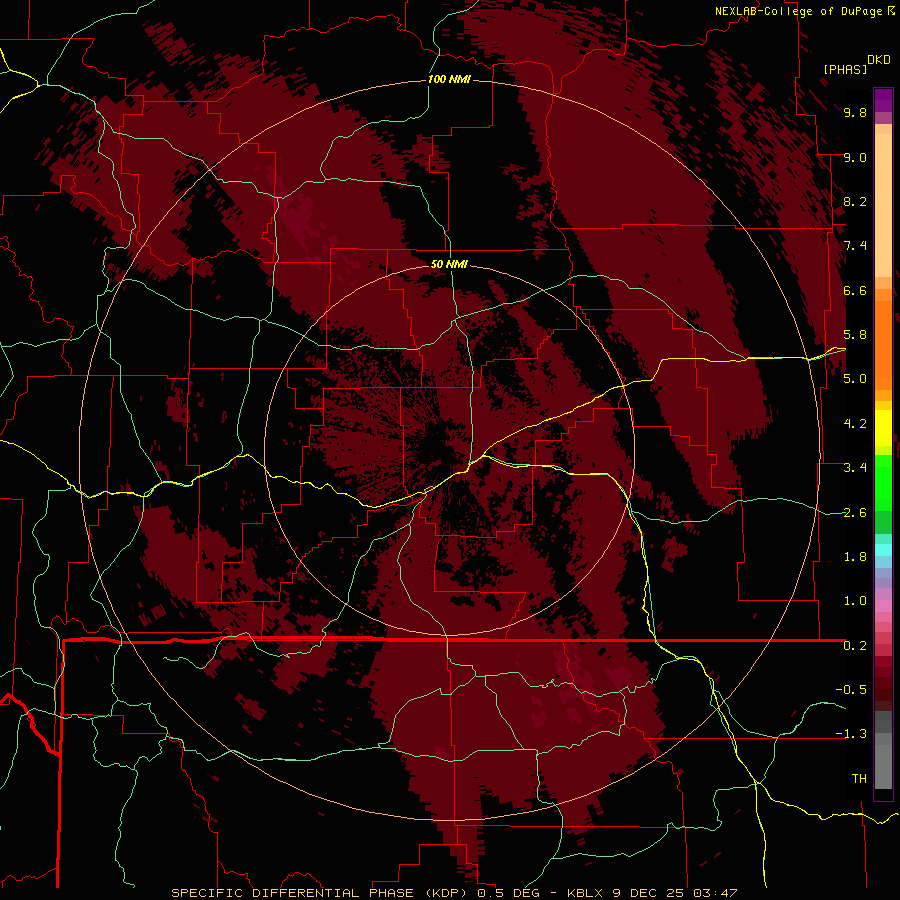900x900 pixels.
Task: Click the 100 NMI range ring label
Action: point(449,79)
